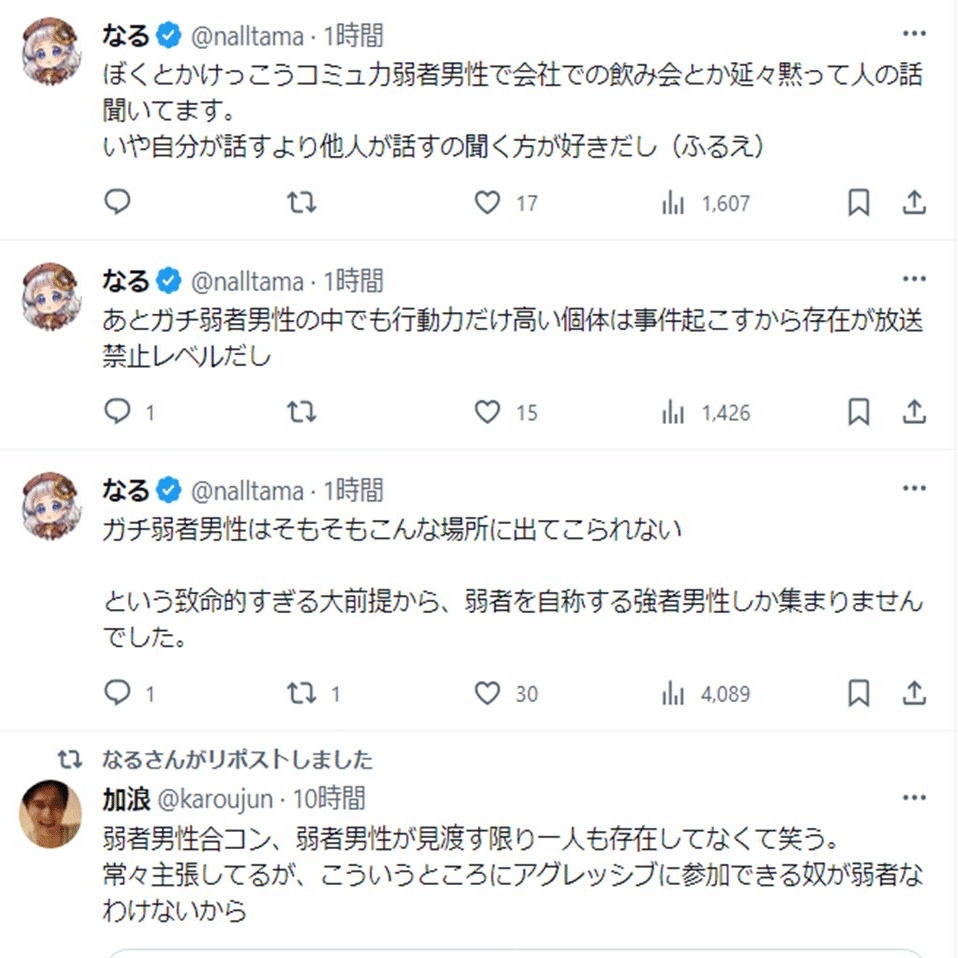Share the 放送禁止レベル tweet
The height and width of the screenshot is (958, 958).
coord(914,412)
